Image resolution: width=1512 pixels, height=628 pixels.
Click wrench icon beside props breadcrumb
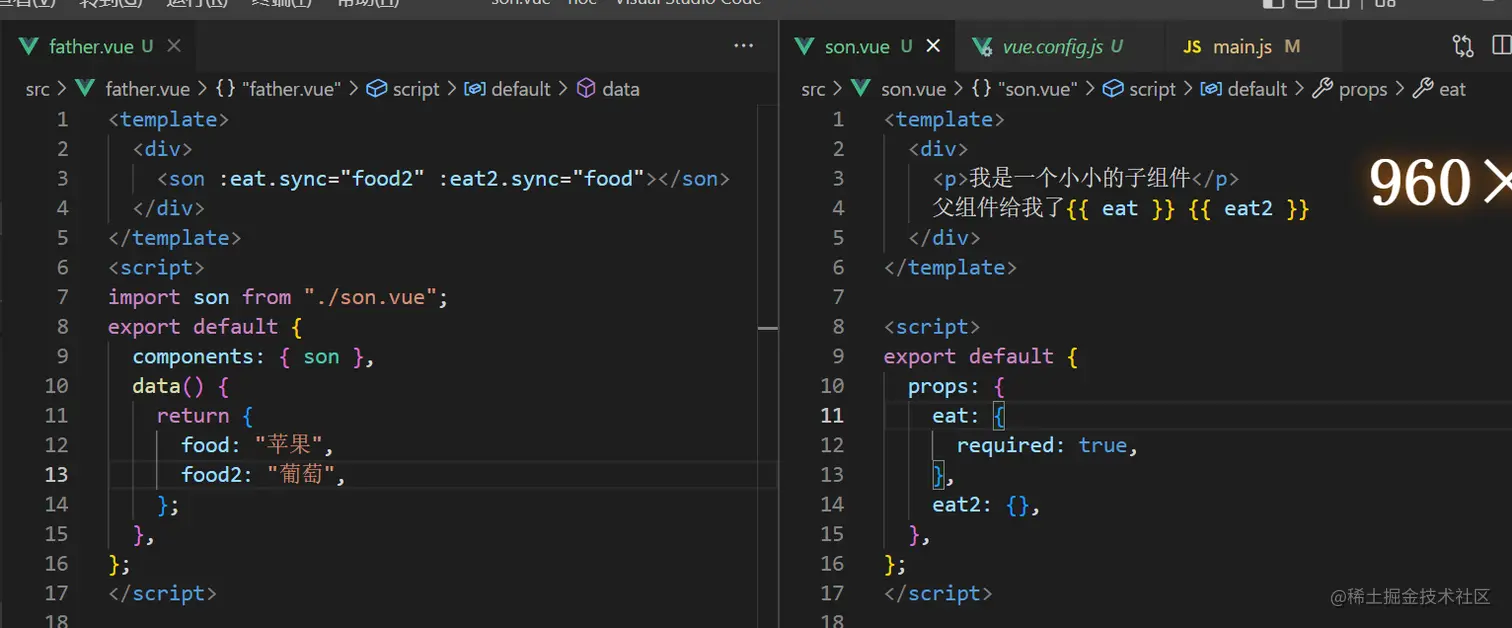pyautogui.click(x=1322, y=89)
